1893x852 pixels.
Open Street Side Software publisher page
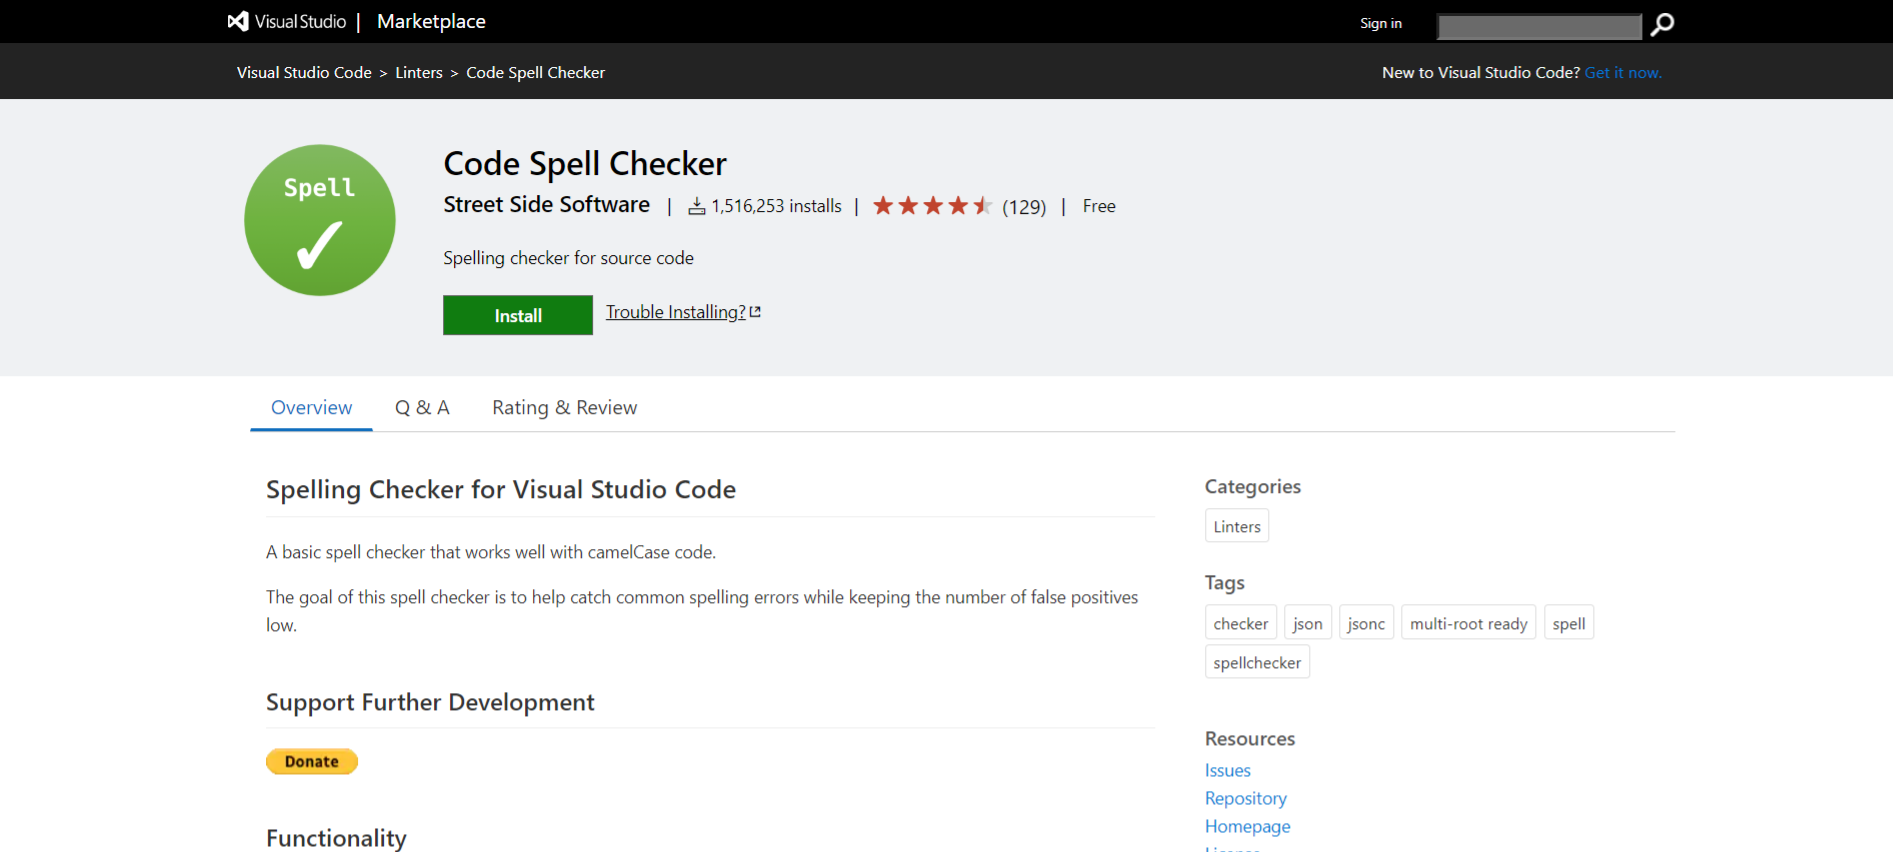pos(547,204)
